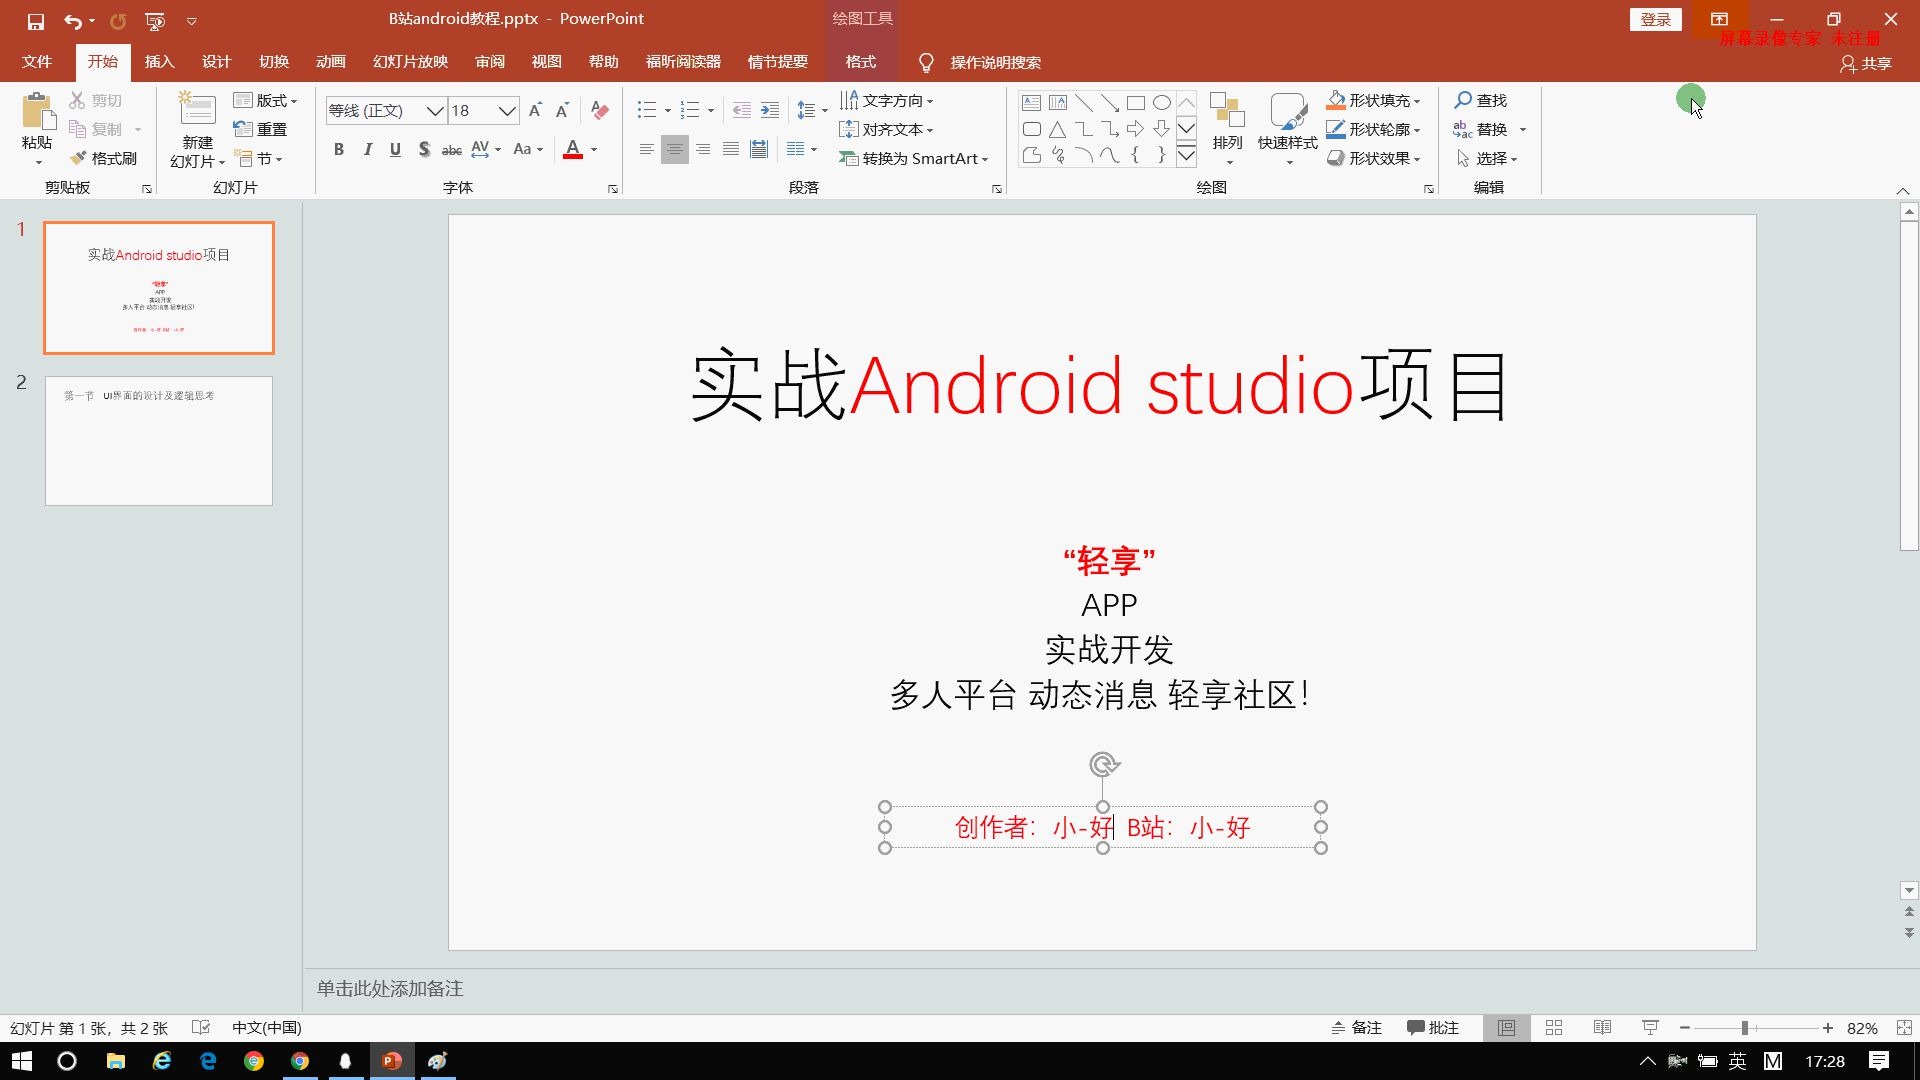
Task: Click the Paste clipboard icon
Action: click(x=37, y=112)
